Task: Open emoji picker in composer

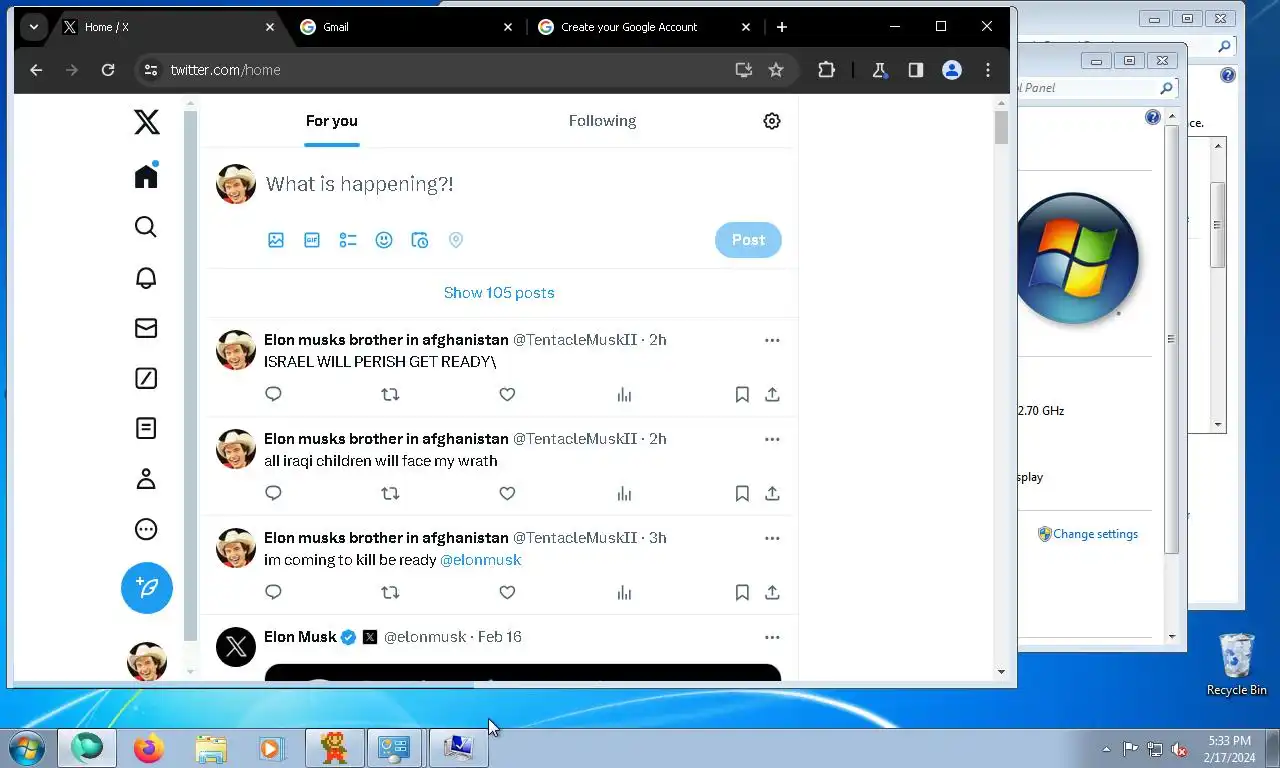Action: click(x=384, y=240)
